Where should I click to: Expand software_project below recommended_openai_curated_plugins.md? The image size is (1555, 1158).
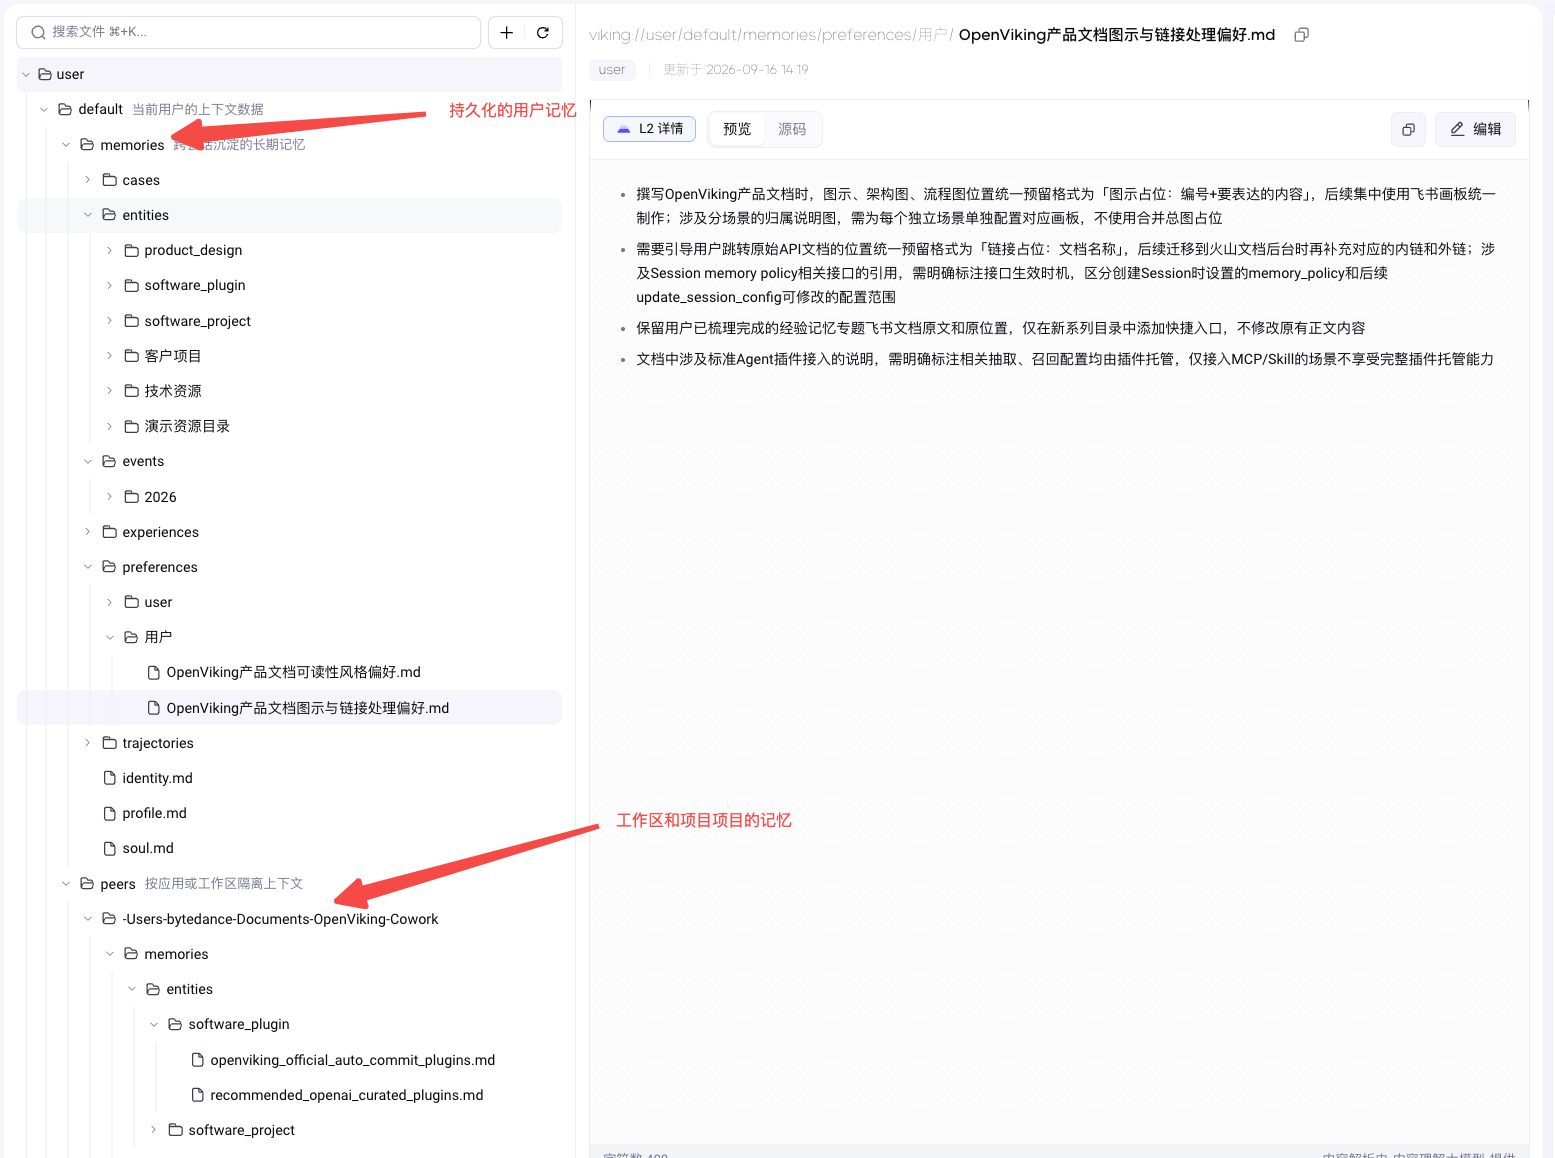tap(154, 1130)
